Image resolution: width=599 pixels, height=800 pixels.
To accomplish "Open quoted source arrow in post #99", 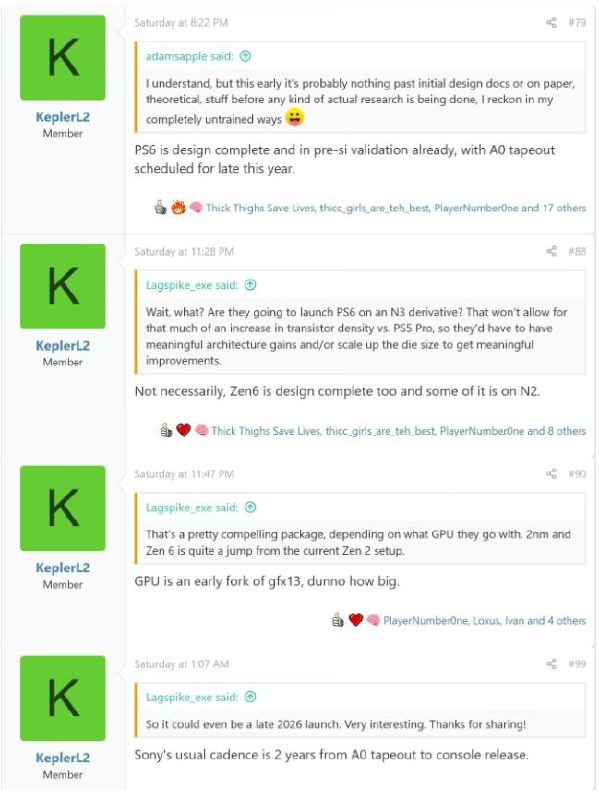I will coord(251,697).
